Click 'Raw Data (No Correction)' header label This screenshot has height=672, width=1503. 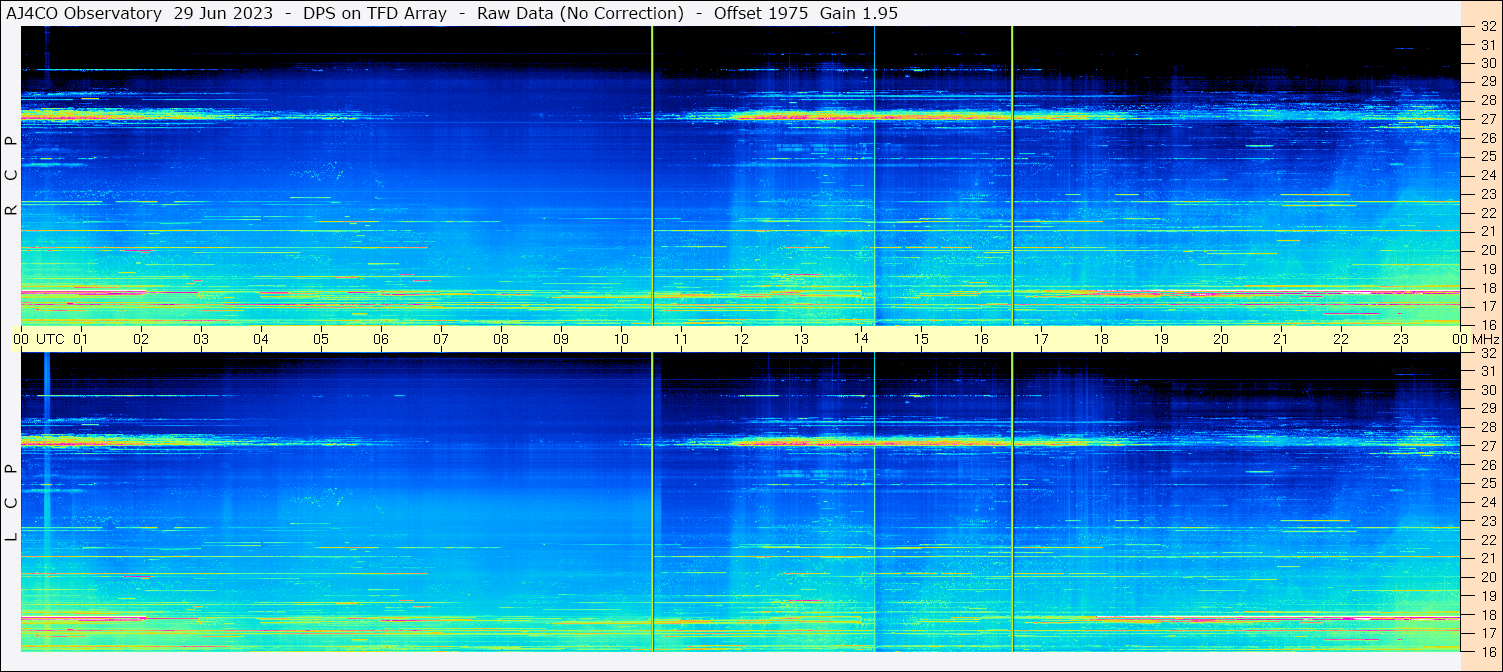[581, 13]
